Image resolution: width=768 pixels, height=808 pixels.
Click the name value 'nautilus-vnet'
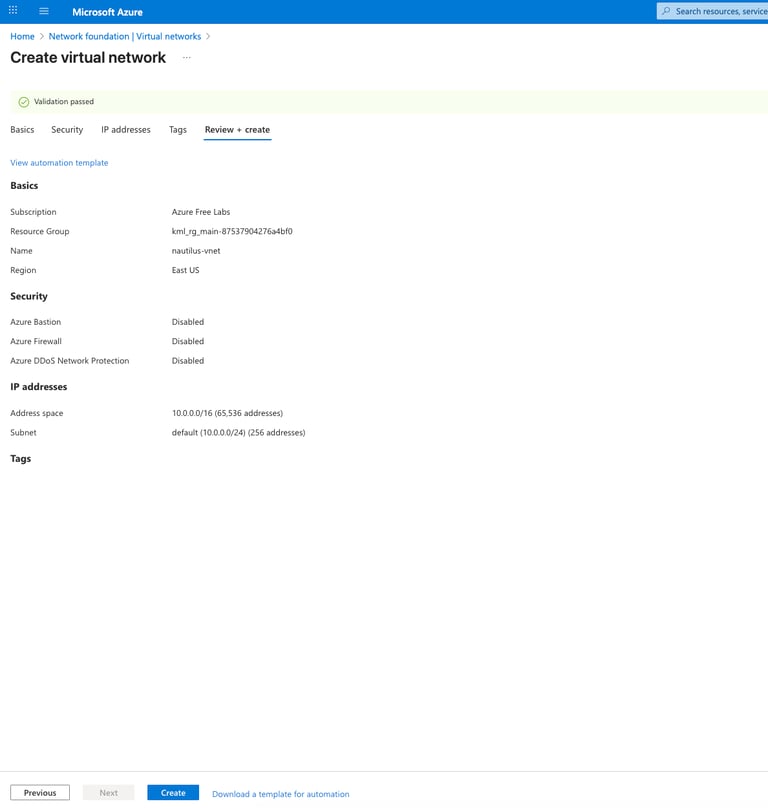pos(196,251)
